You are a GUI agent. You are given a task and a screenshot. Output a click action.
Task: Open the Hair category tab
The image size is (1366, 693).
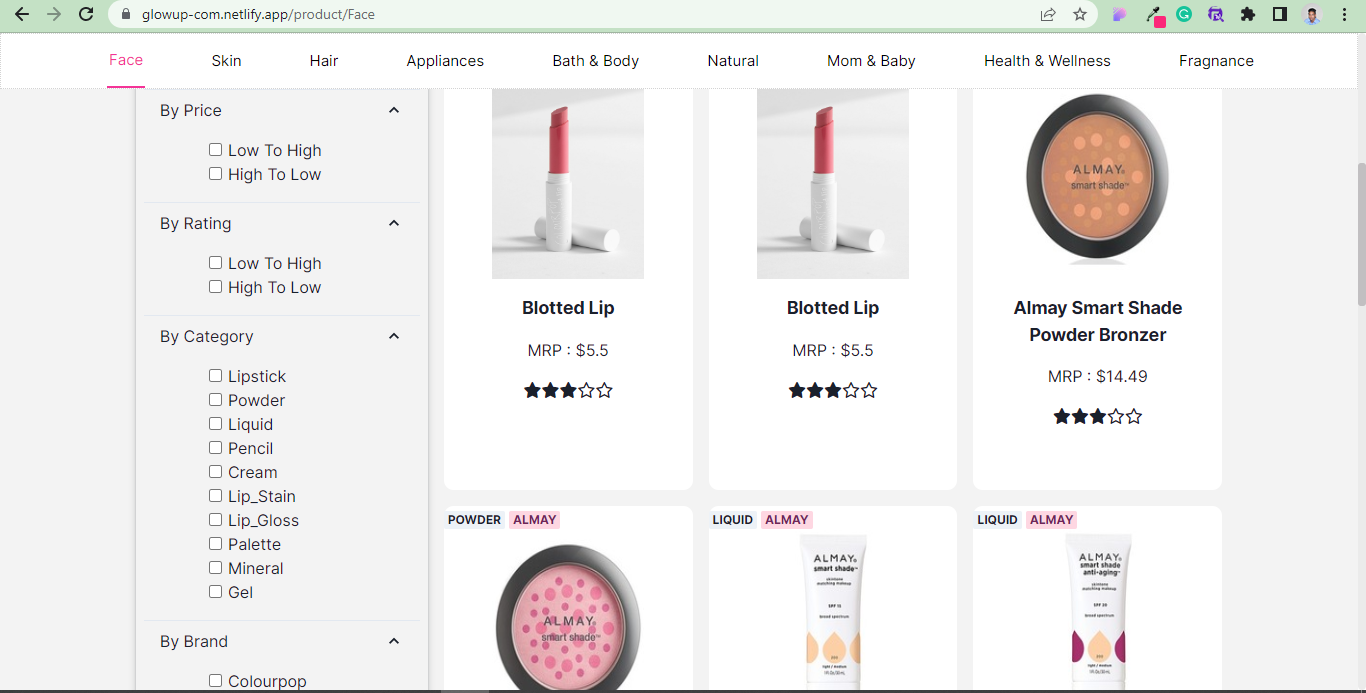point(324,61)
